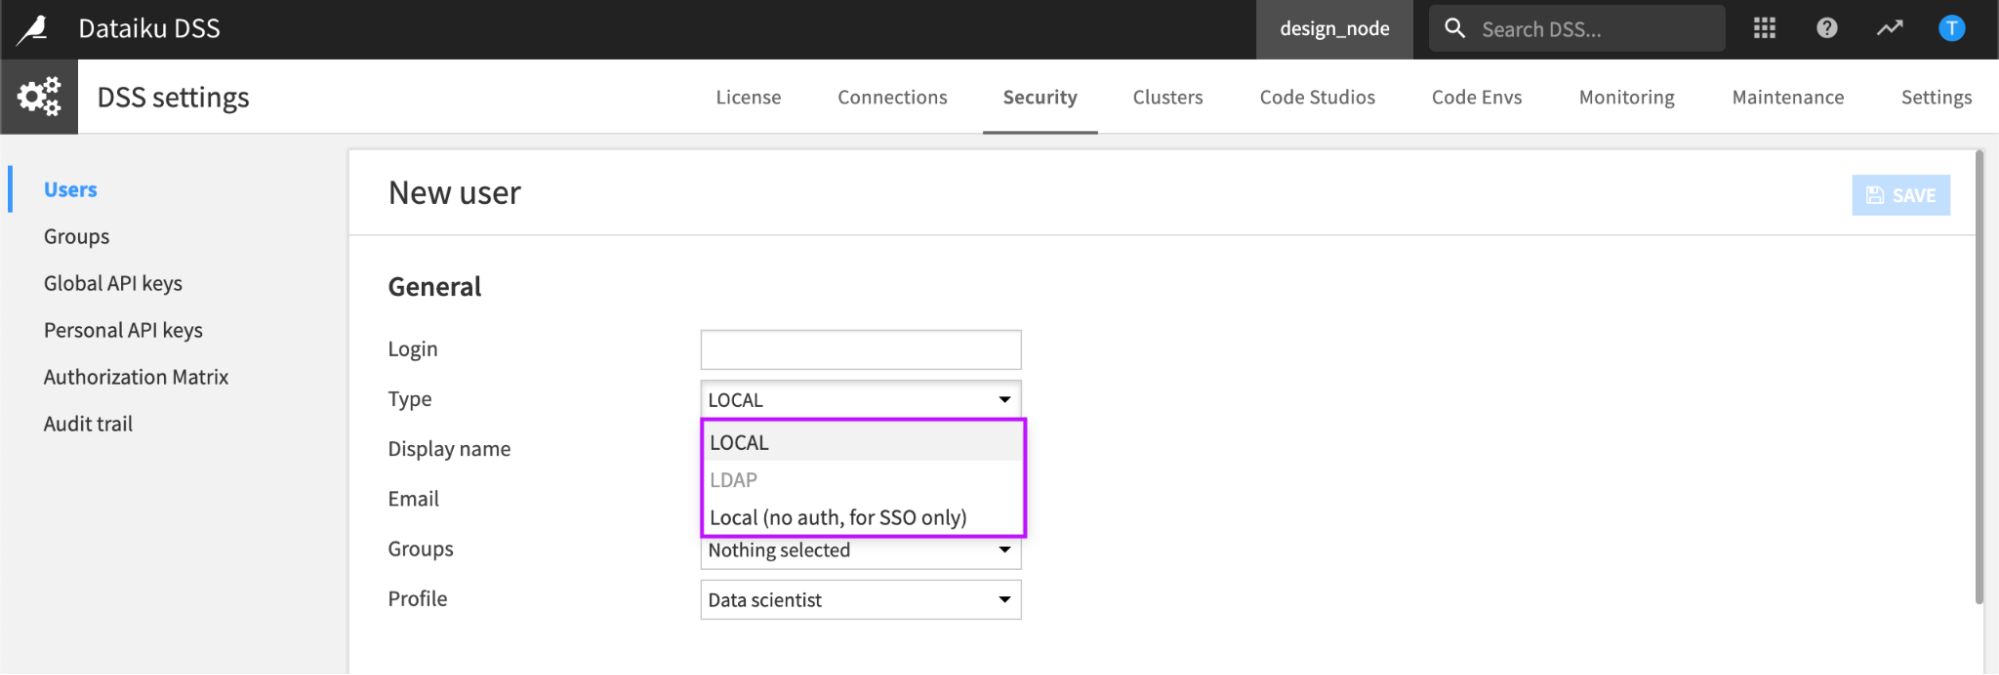The width and height of the screenshot is (1999, 675).
Task: Click the SAVE button
Action: tap(1901, 195)
